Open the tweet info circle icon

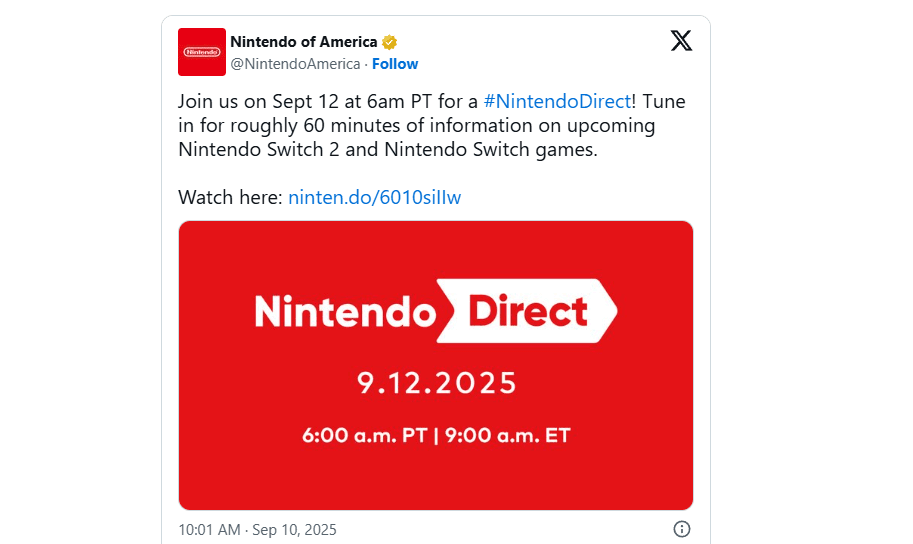point(682,529)
